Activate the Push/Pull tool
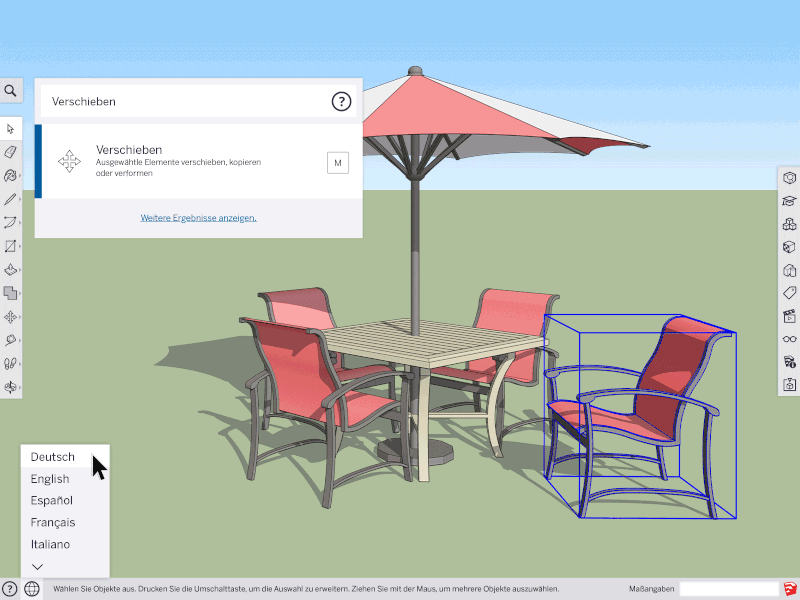This screenshot has height=600, width=800. 10,270
